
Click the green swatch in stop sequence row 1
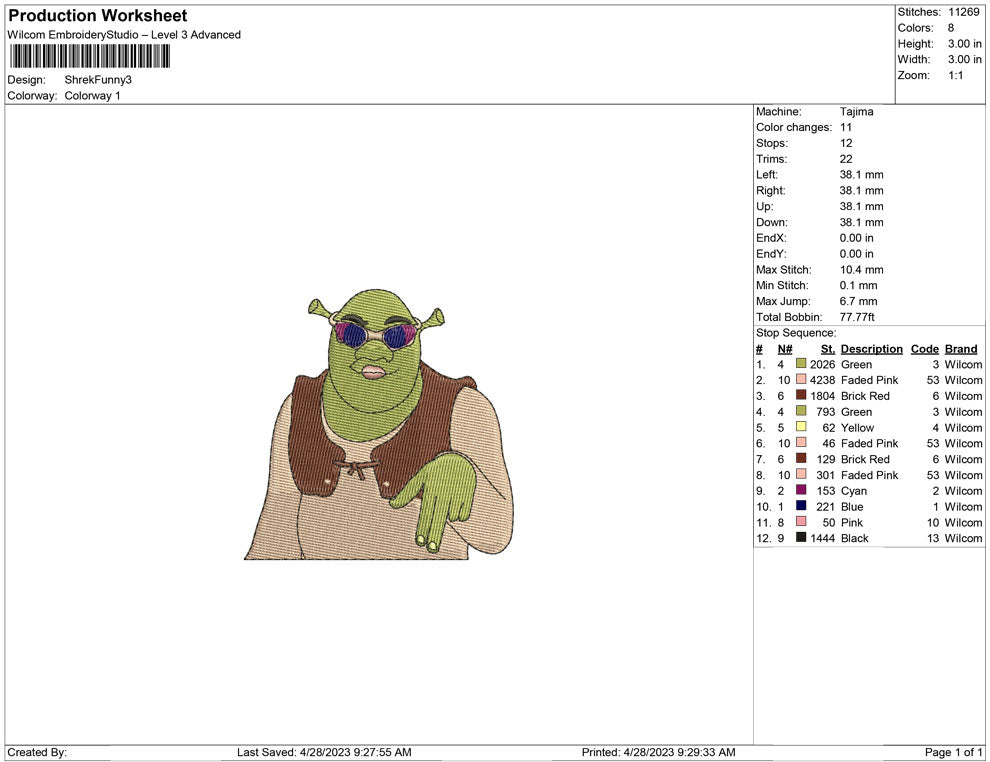tap(801, 364)
